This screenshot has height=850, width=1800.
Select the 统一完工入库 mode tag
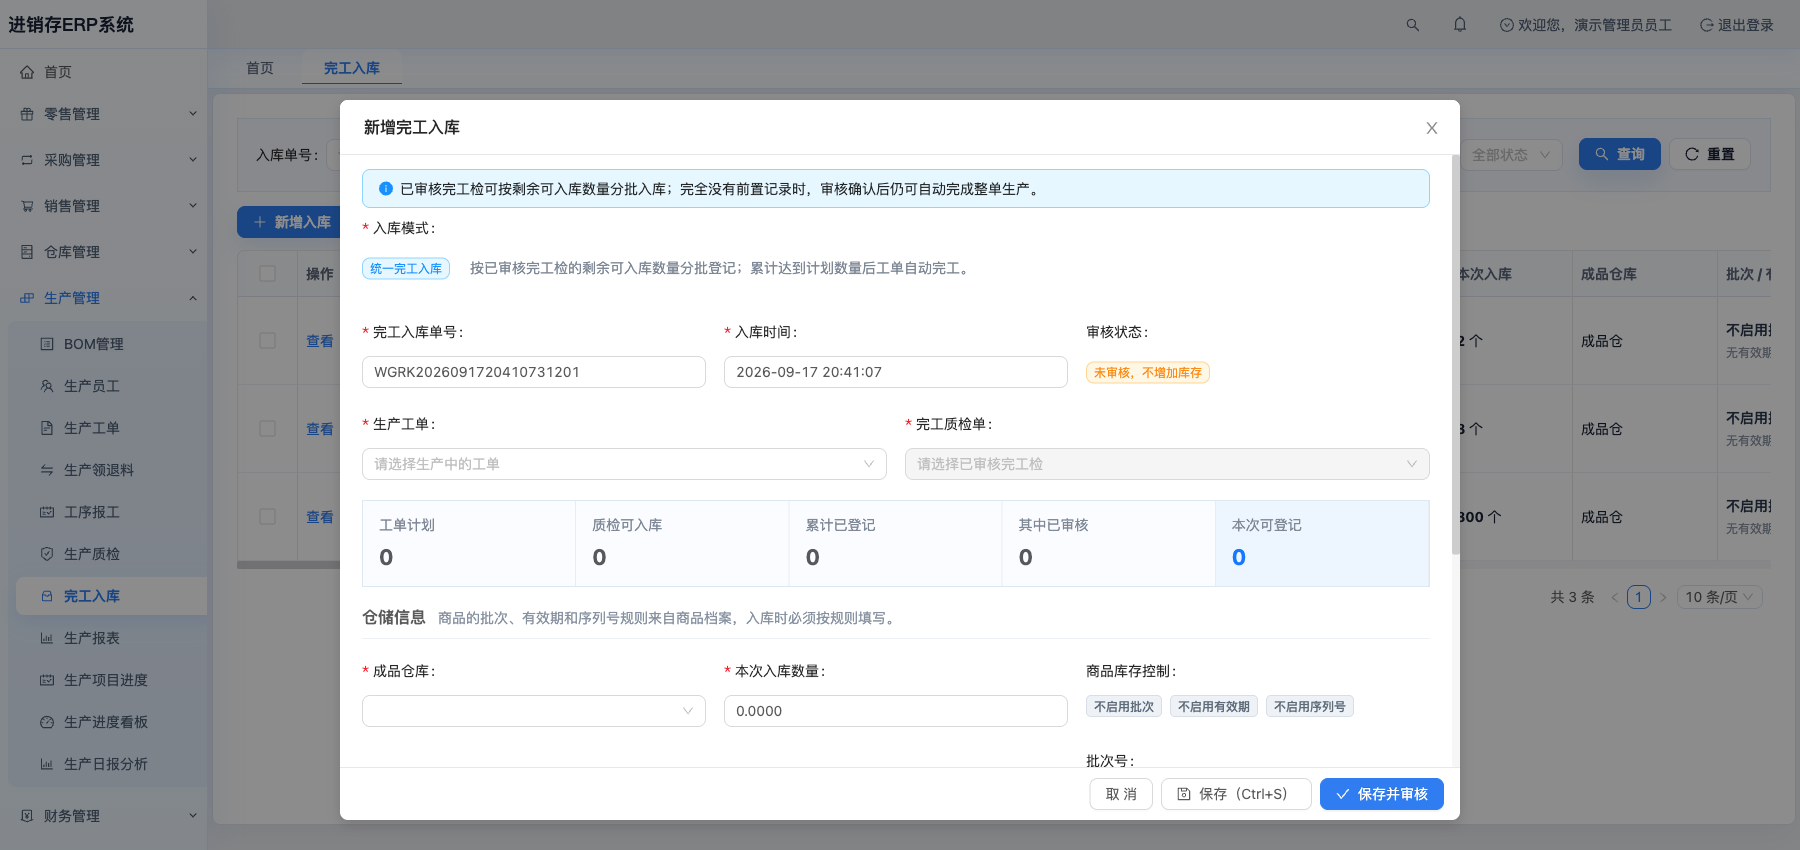coord(406,268)
